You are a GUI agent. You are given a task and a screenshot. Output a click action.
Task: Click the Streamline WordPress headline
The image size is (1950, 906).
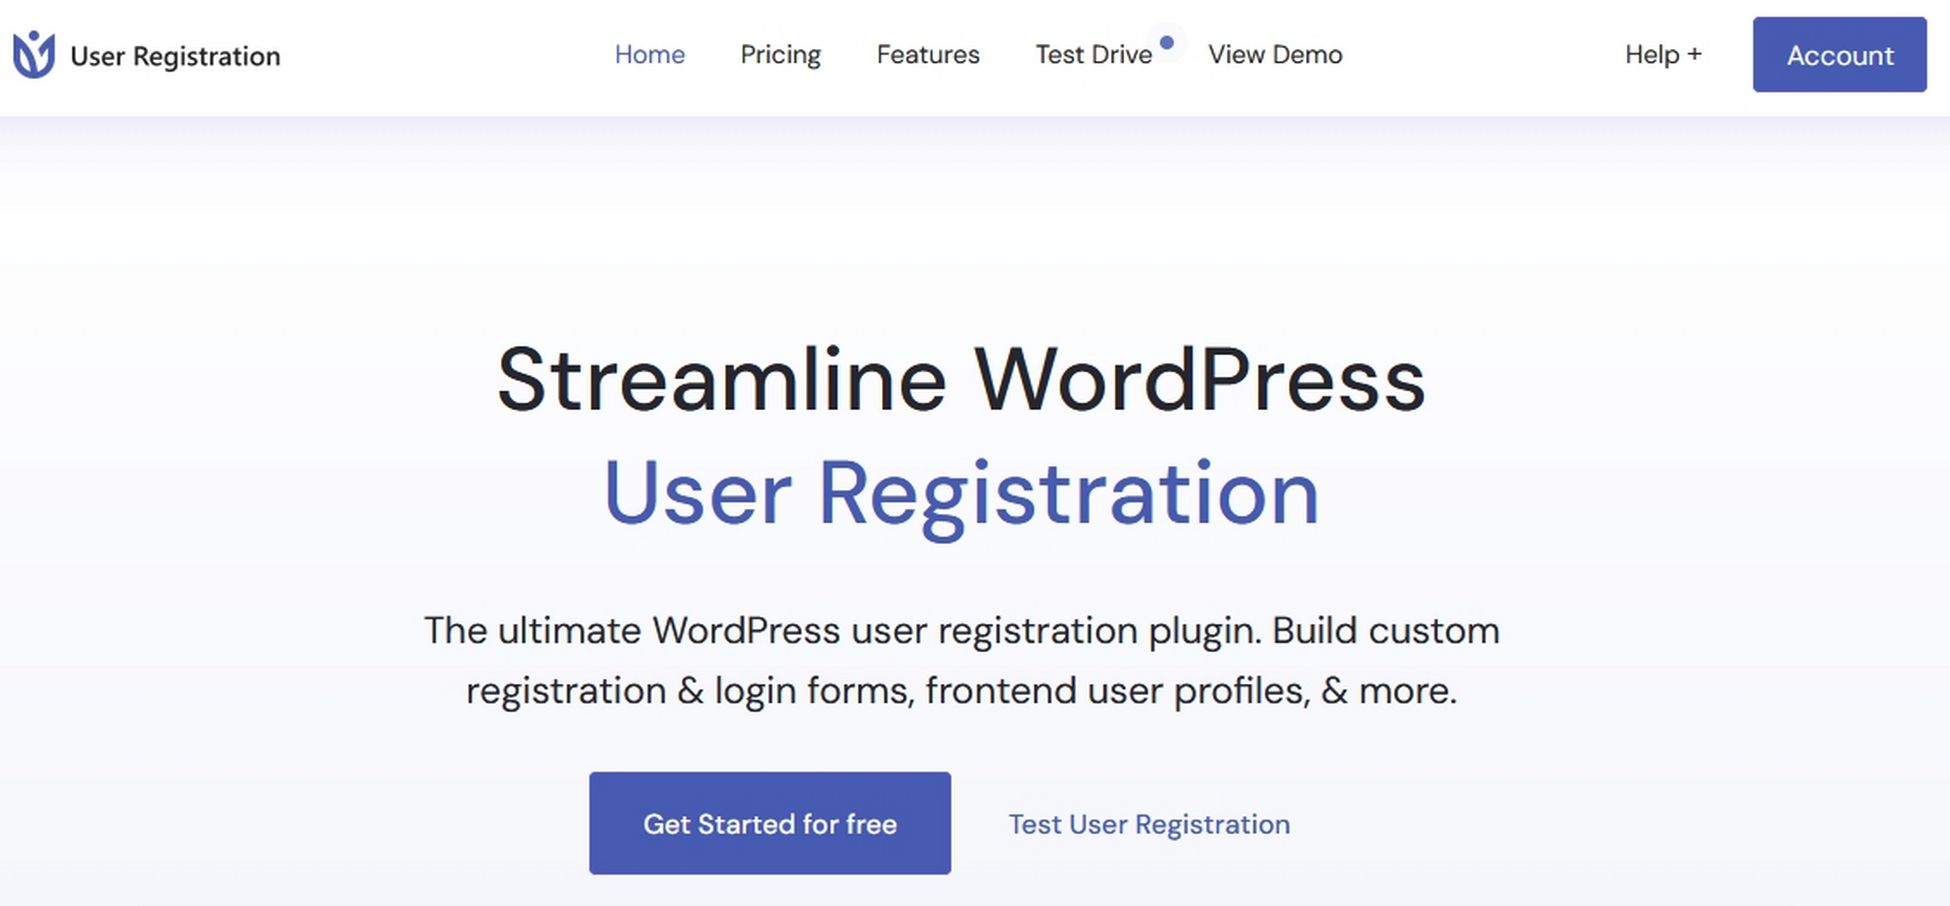(x=961, y=379)
